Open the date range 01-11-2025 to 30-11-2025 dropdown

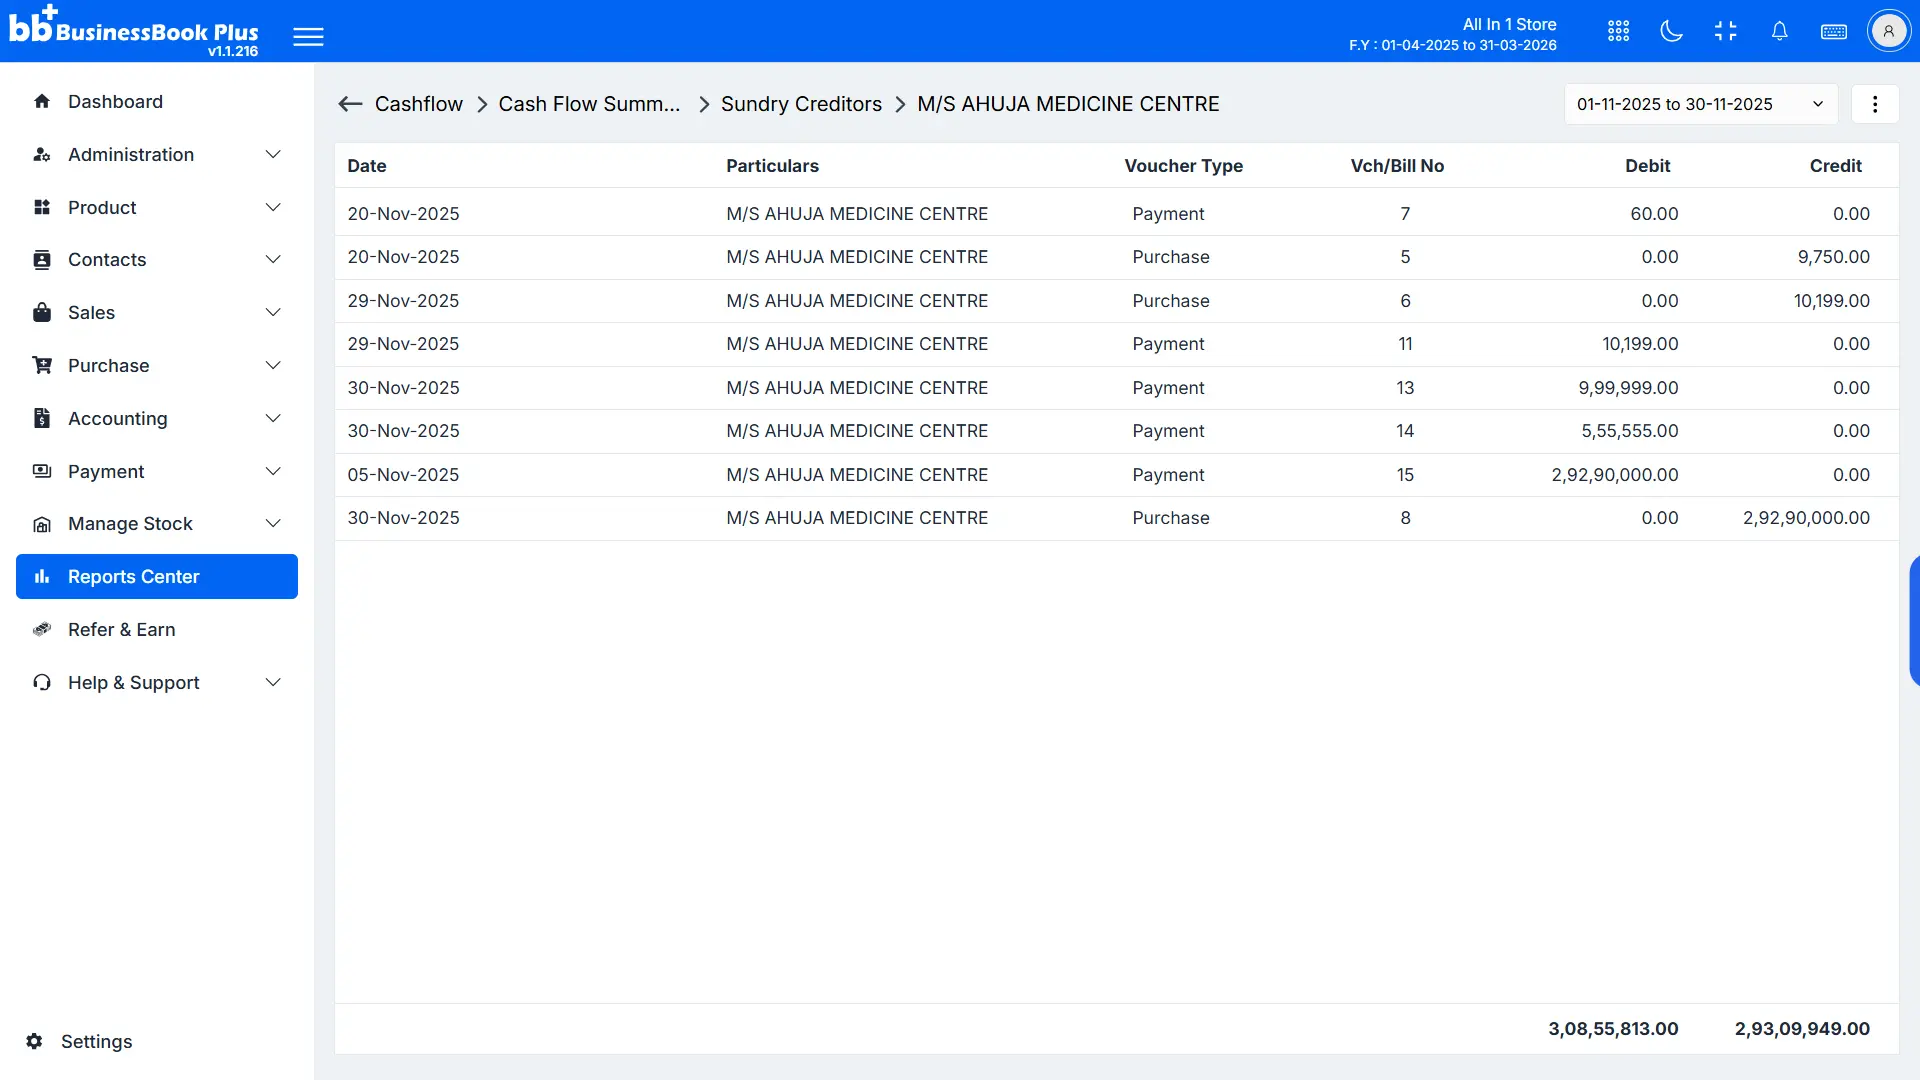pos(1700,104)
